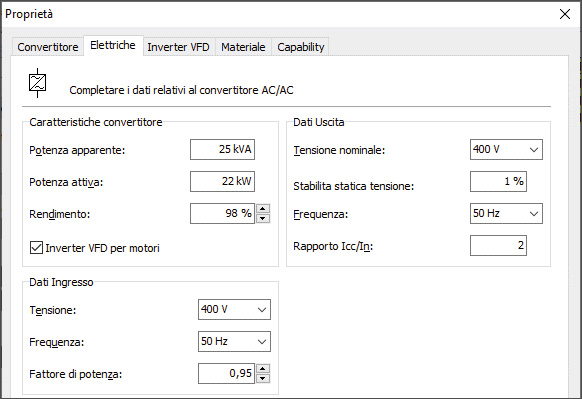Image resolution: width=582 pixels, height=399 pixels.
Task: Click the Rapporto Icc/In field
Action: 498,245
